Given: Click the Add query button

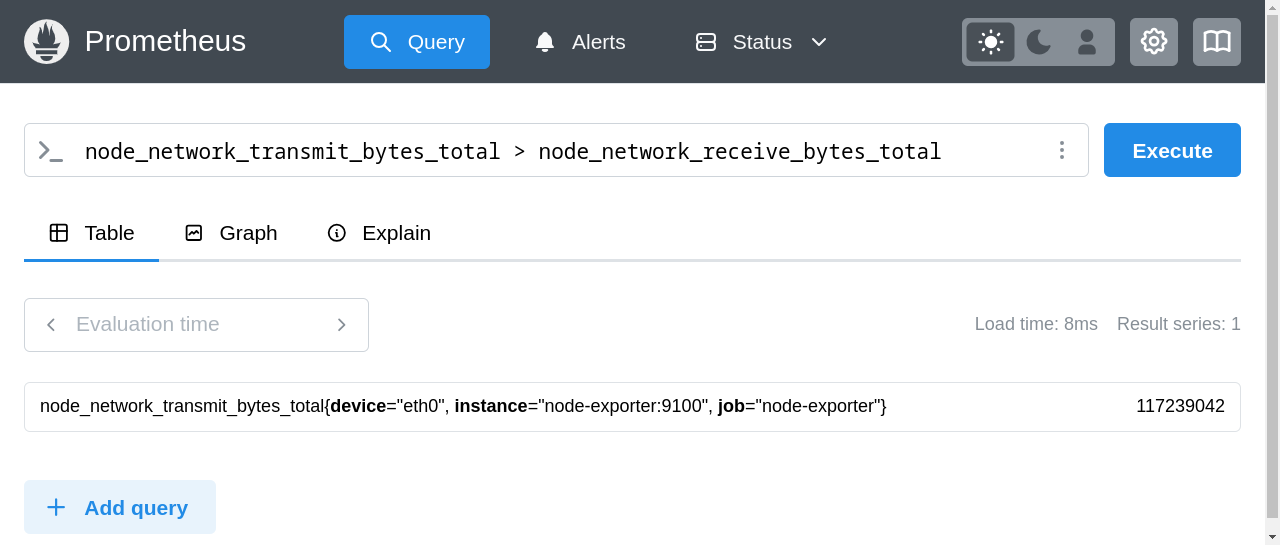Looking at the screenshot, I should tap(120, 507).
